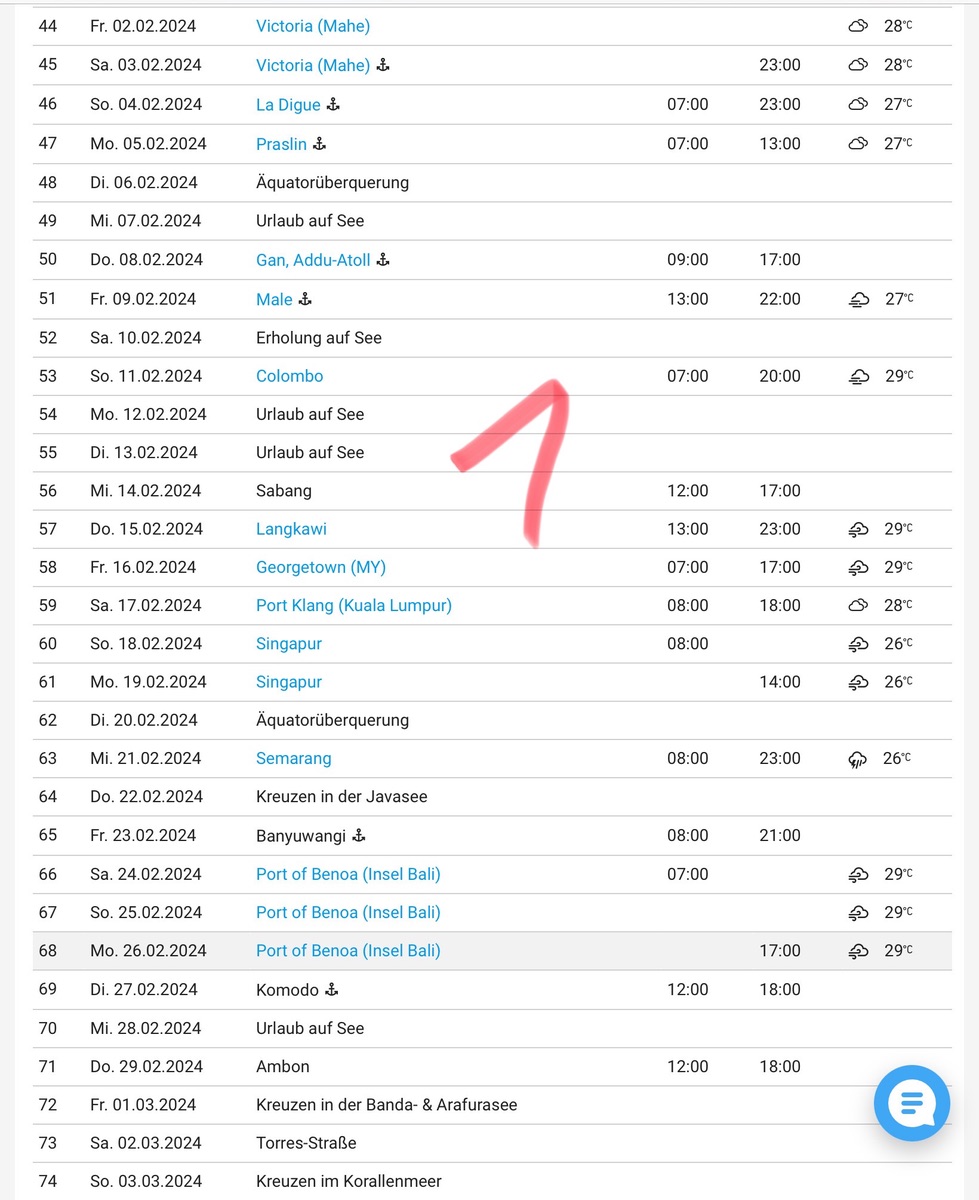The width and height of the screenshot is (979, 1200).
Task: Click cloud weather icon for Port Klang
Action: click(x=857, y=605)
